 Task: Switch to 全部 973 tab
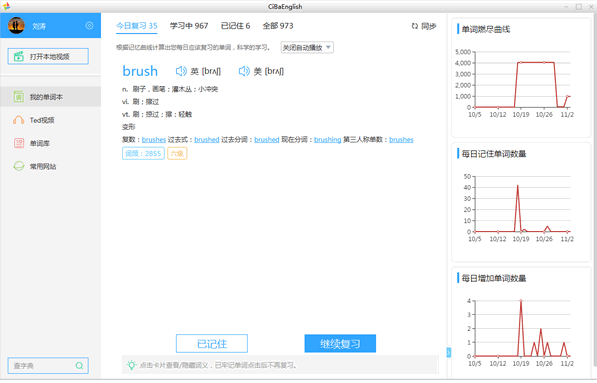tap(278, 26)
